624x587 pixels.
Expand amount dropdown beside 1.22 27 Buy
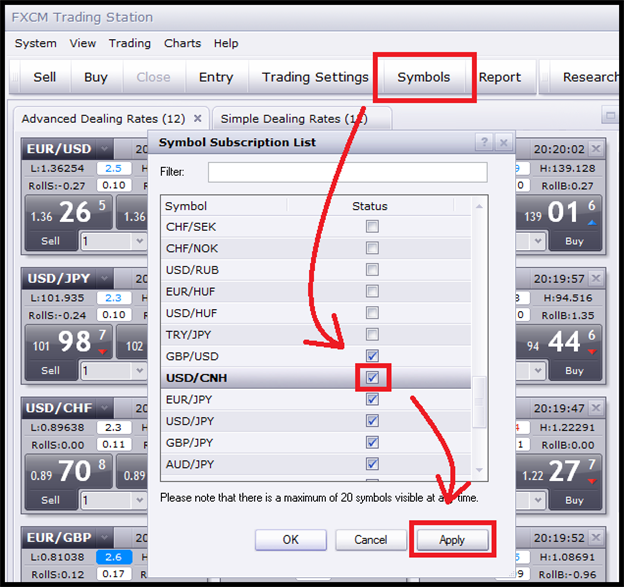pyautogui.click(x=538, y=500)
